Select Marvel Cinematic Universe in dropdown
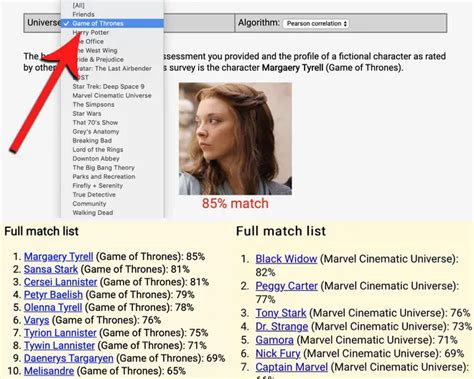 (x=112, y=95)
